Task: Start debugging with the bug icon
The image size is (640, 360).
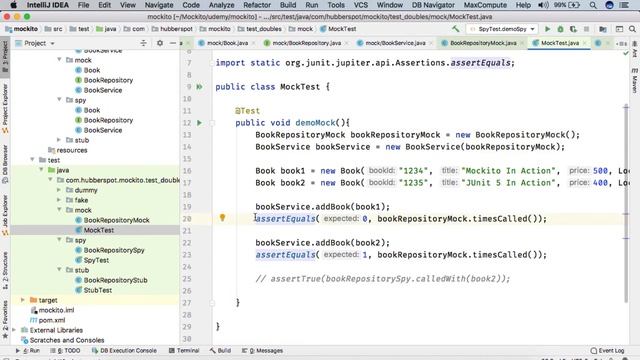Action: (x=560, y=29)
